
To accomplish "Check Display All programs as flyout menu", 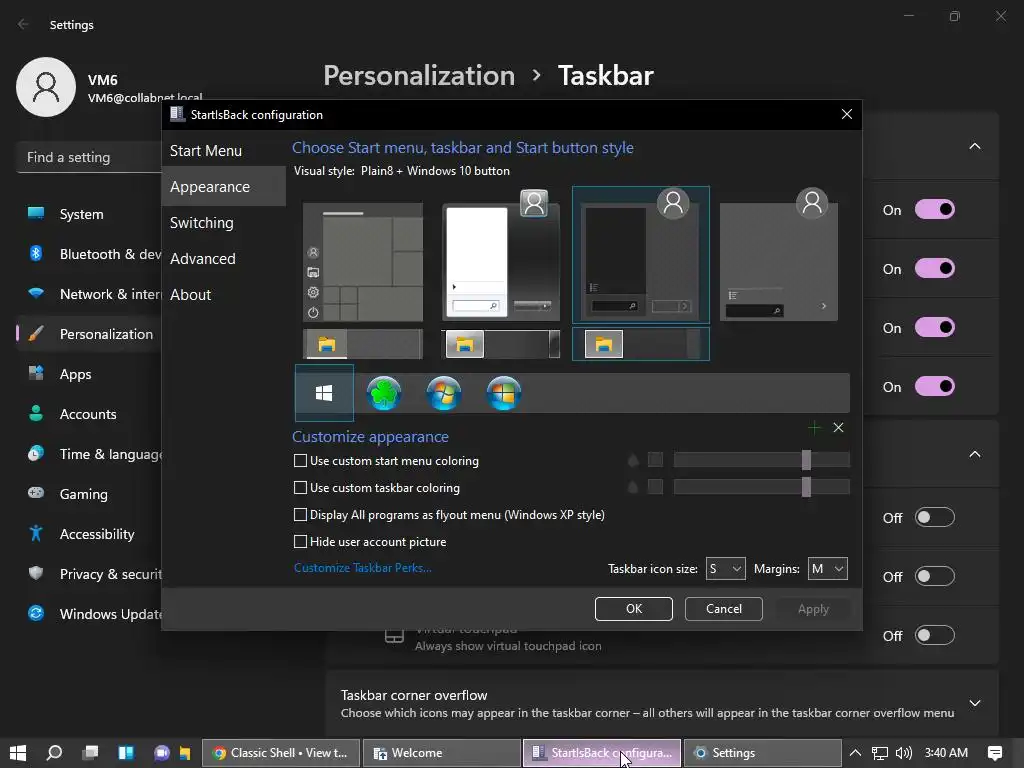I will click(x=300, y=515).
